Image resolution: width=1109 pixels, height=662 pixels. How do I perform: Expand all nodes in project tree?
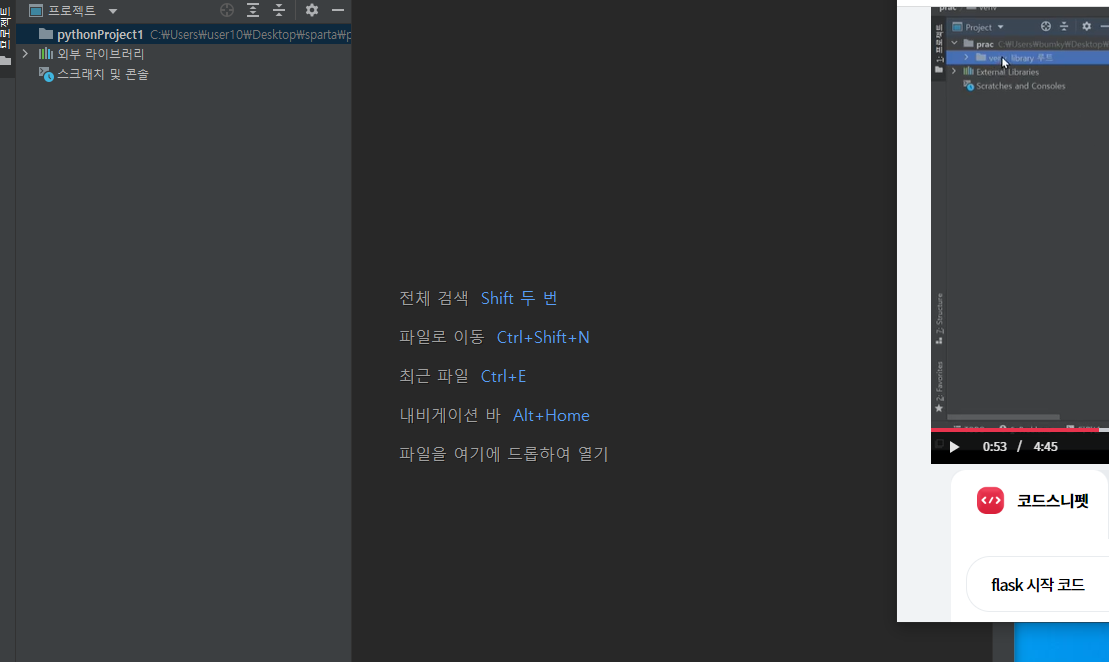(x=252, y=10)
